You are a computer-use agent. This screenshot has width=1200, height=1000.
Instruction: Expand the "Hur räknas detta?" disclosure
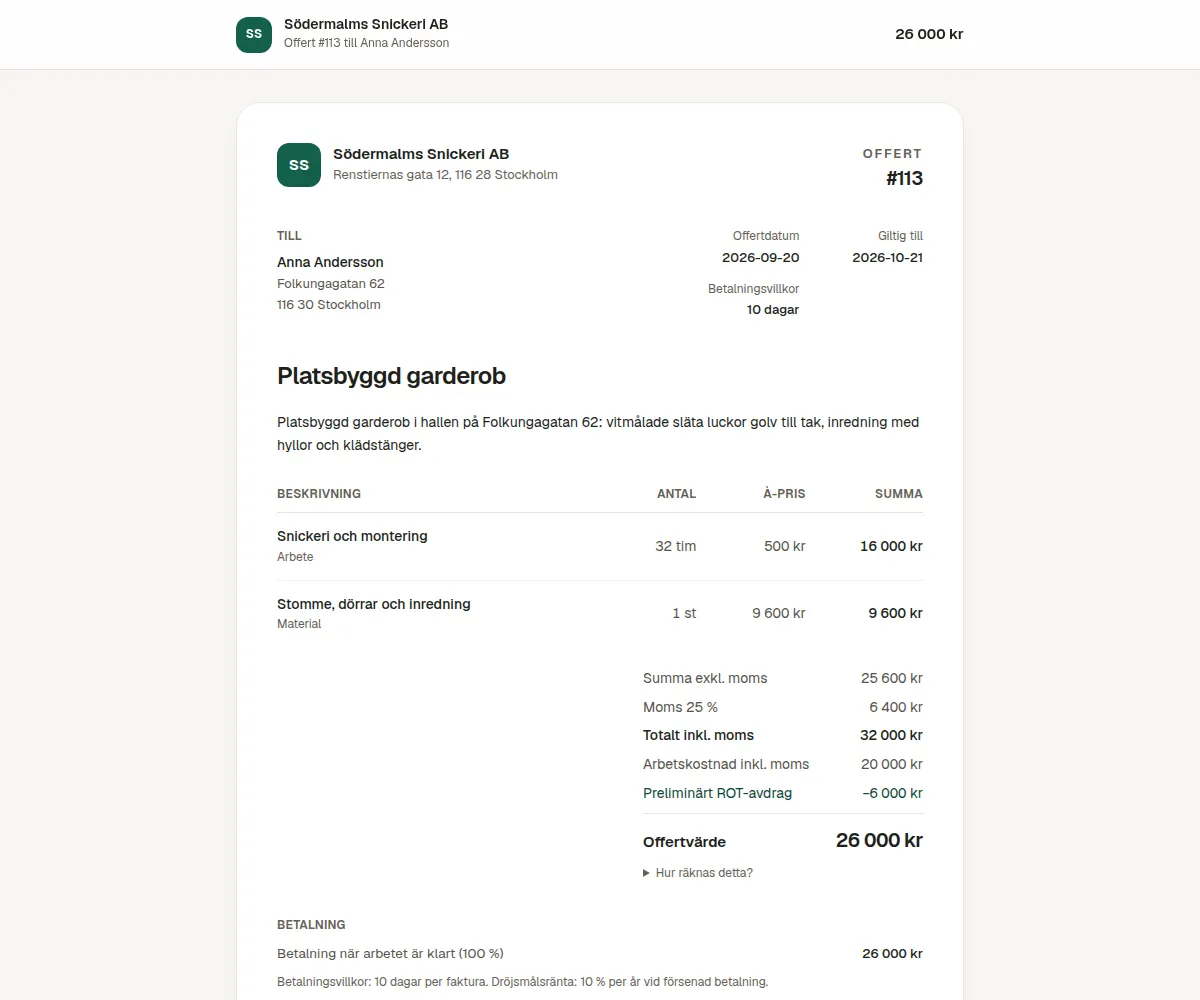click(x=698, y=873)
